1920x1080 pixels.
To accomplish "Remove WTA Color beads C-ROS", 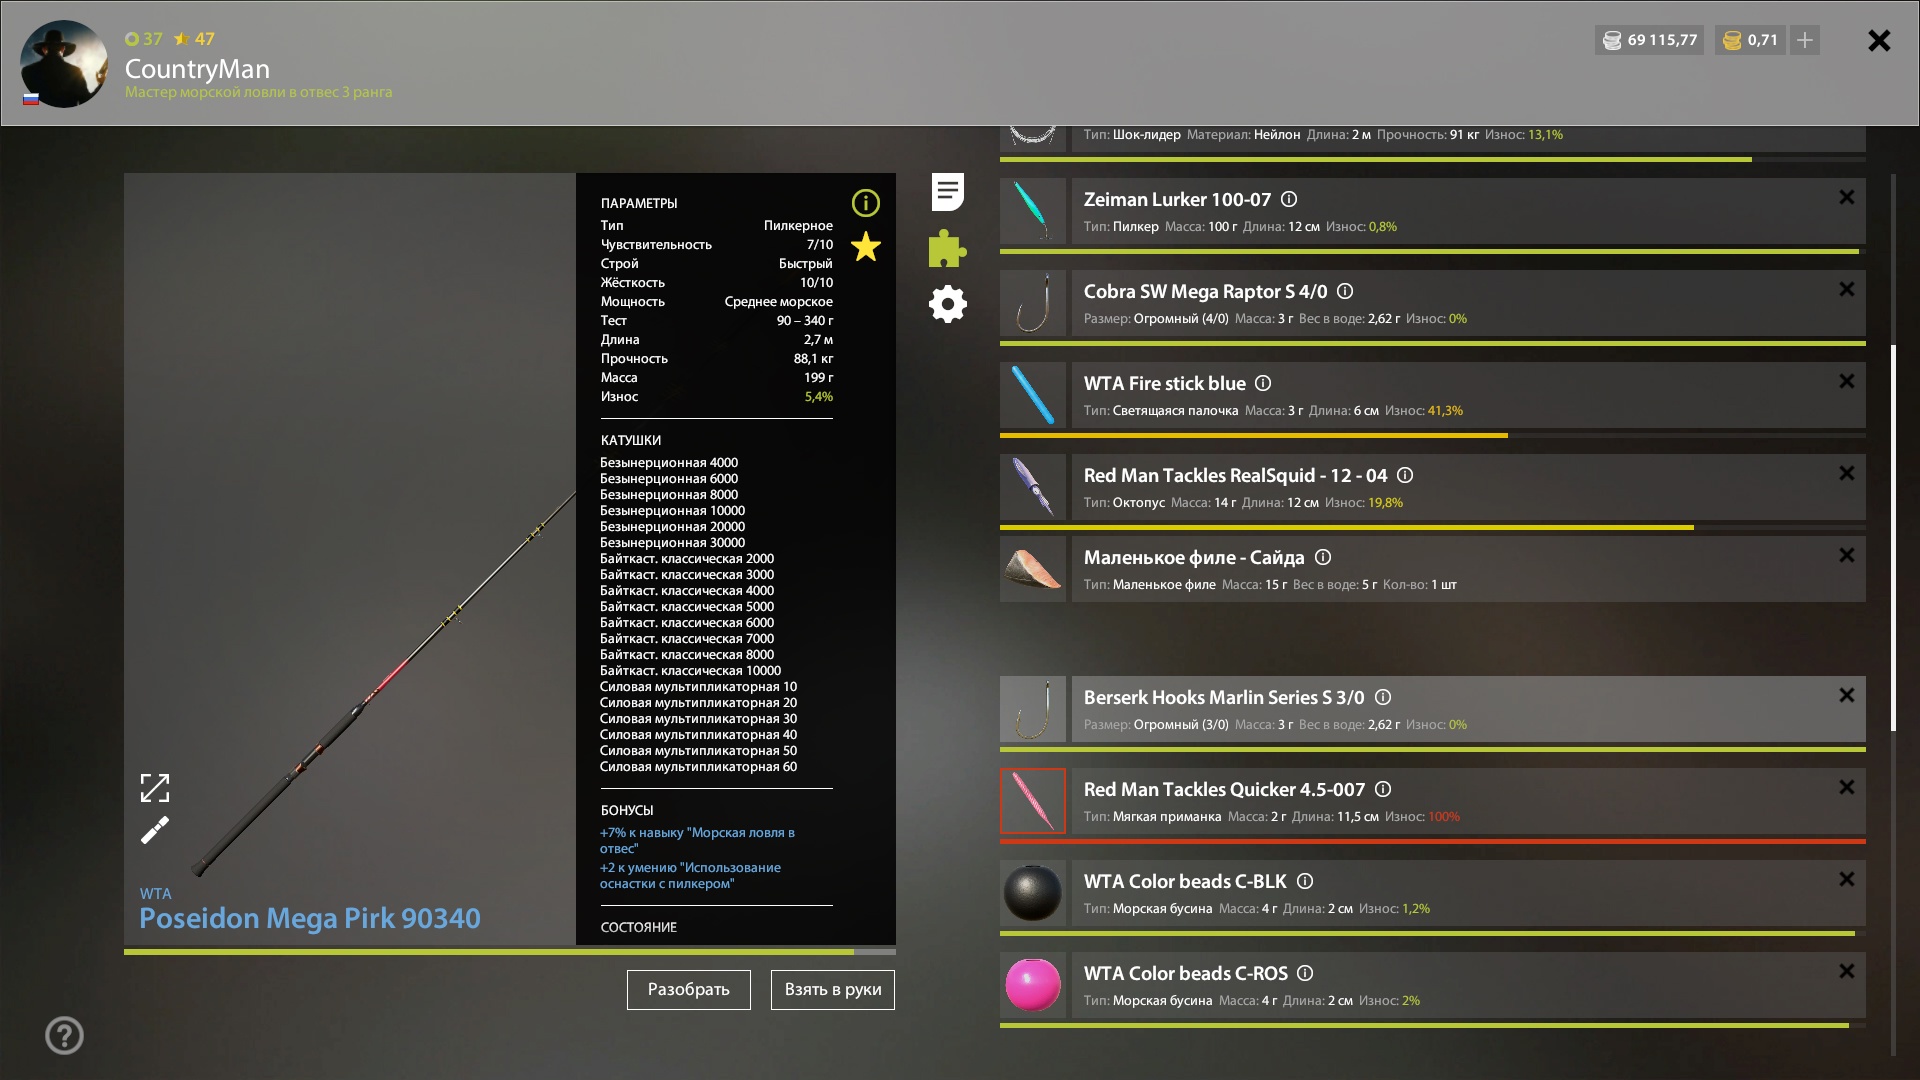I will pyautogui.click(x=1846, y=971).
